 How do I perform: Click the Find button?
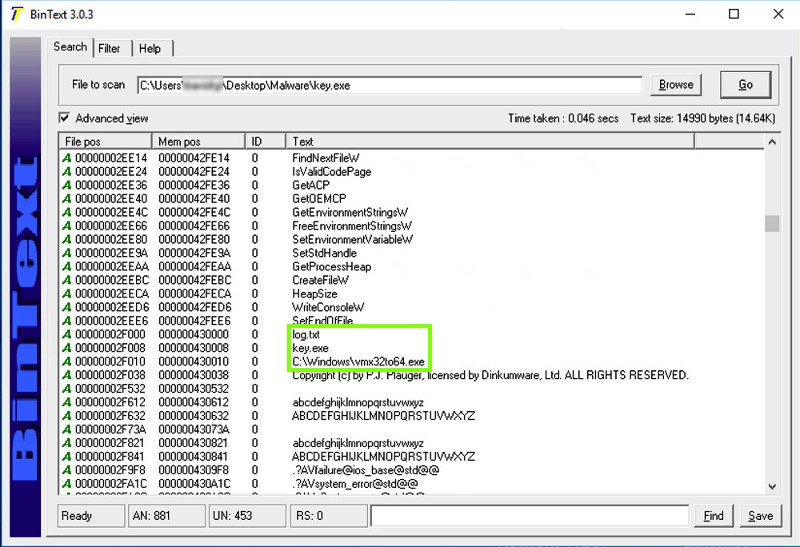pyautogui.click(x=714, y=516)
